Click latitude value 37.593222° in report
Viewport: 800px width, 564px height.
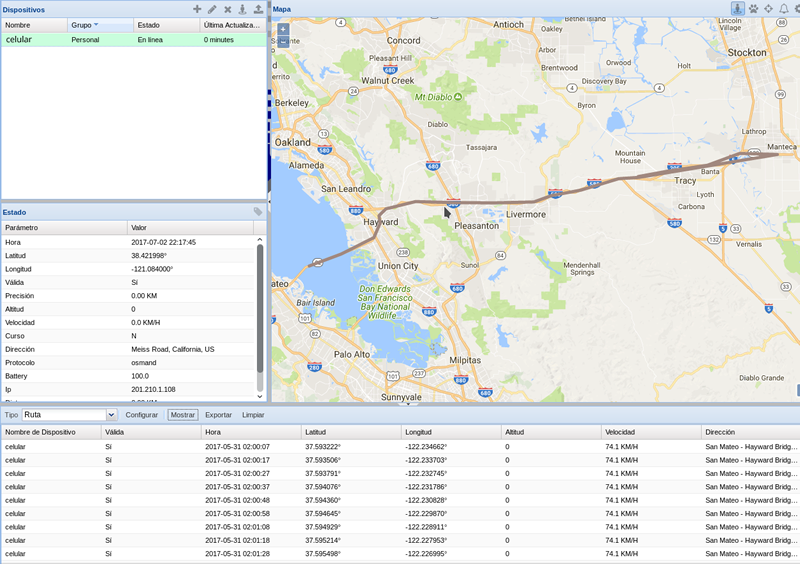tap(323, 447)
